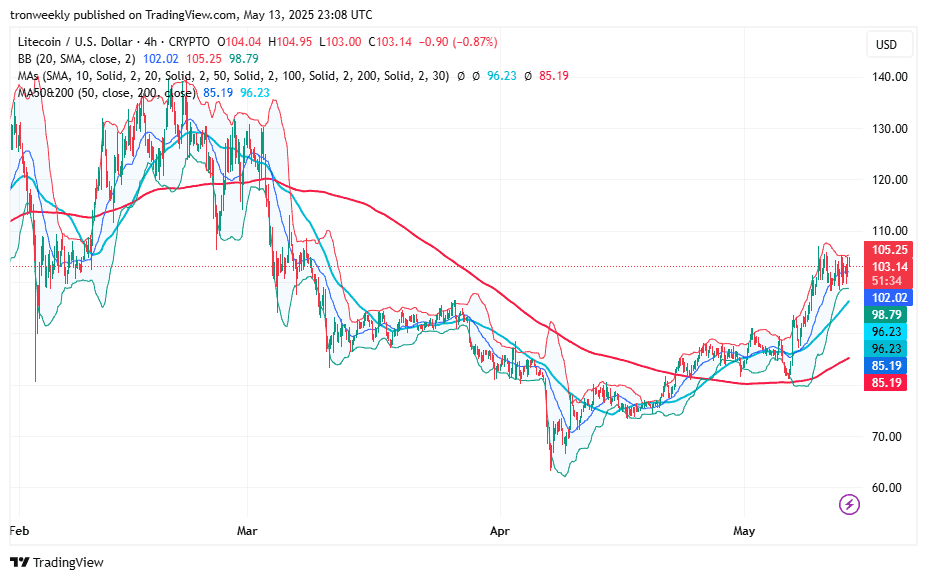Click the O104.04 open value
Viewport: 927px width, 580px height.
pos(239,42)
